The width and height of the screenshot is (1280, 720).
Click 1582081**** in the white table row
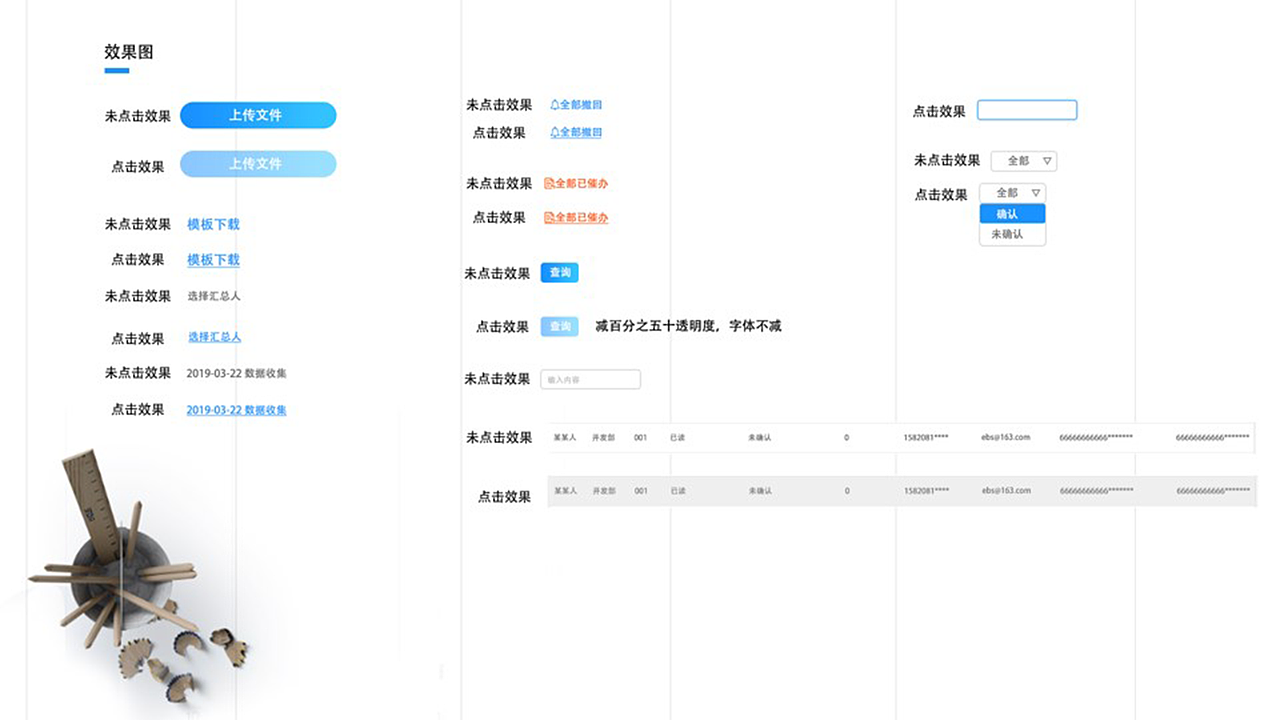(926, 437)
